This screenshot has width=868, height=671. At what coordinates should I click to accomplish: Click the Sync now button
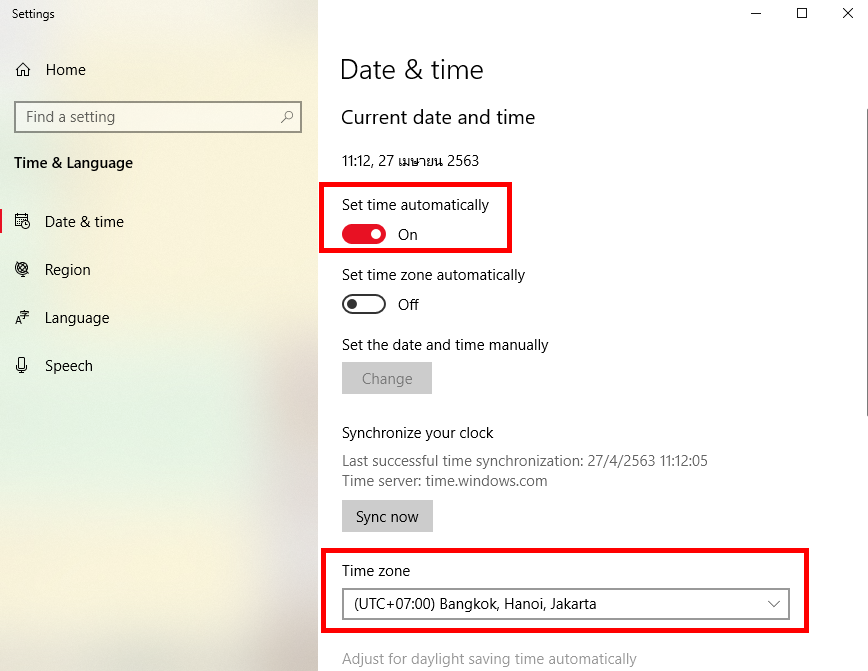(x=387, y=517)
